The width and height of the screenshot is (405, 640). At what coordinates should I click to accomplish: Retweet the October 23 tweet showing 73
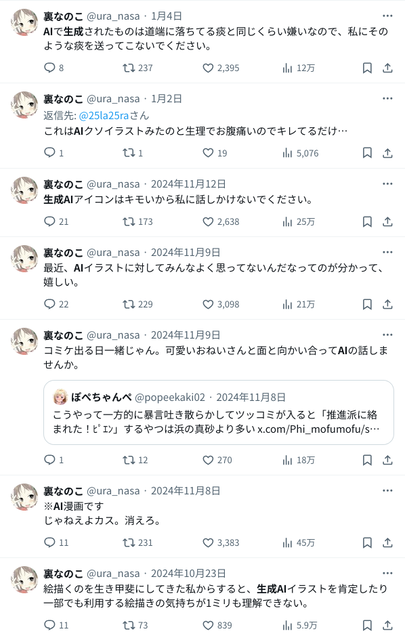coord(136,625)
